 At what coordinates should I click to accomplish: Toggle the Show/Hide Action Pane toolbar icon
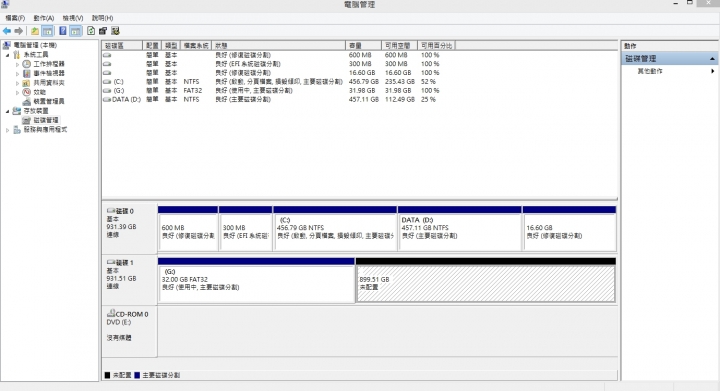pyautogui.click(x=76, y=31)
